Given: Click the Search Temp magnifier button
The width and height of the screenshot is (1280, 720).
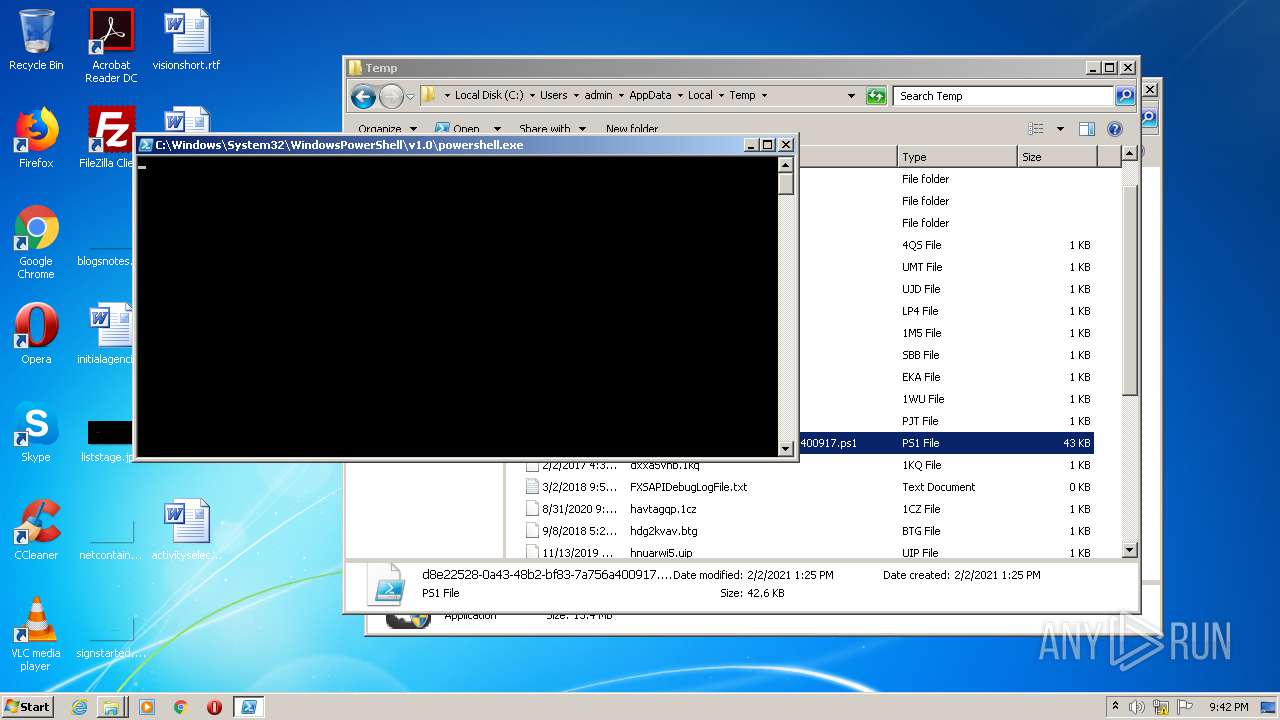Looking at the screenshot, I should click(1125, 96).
